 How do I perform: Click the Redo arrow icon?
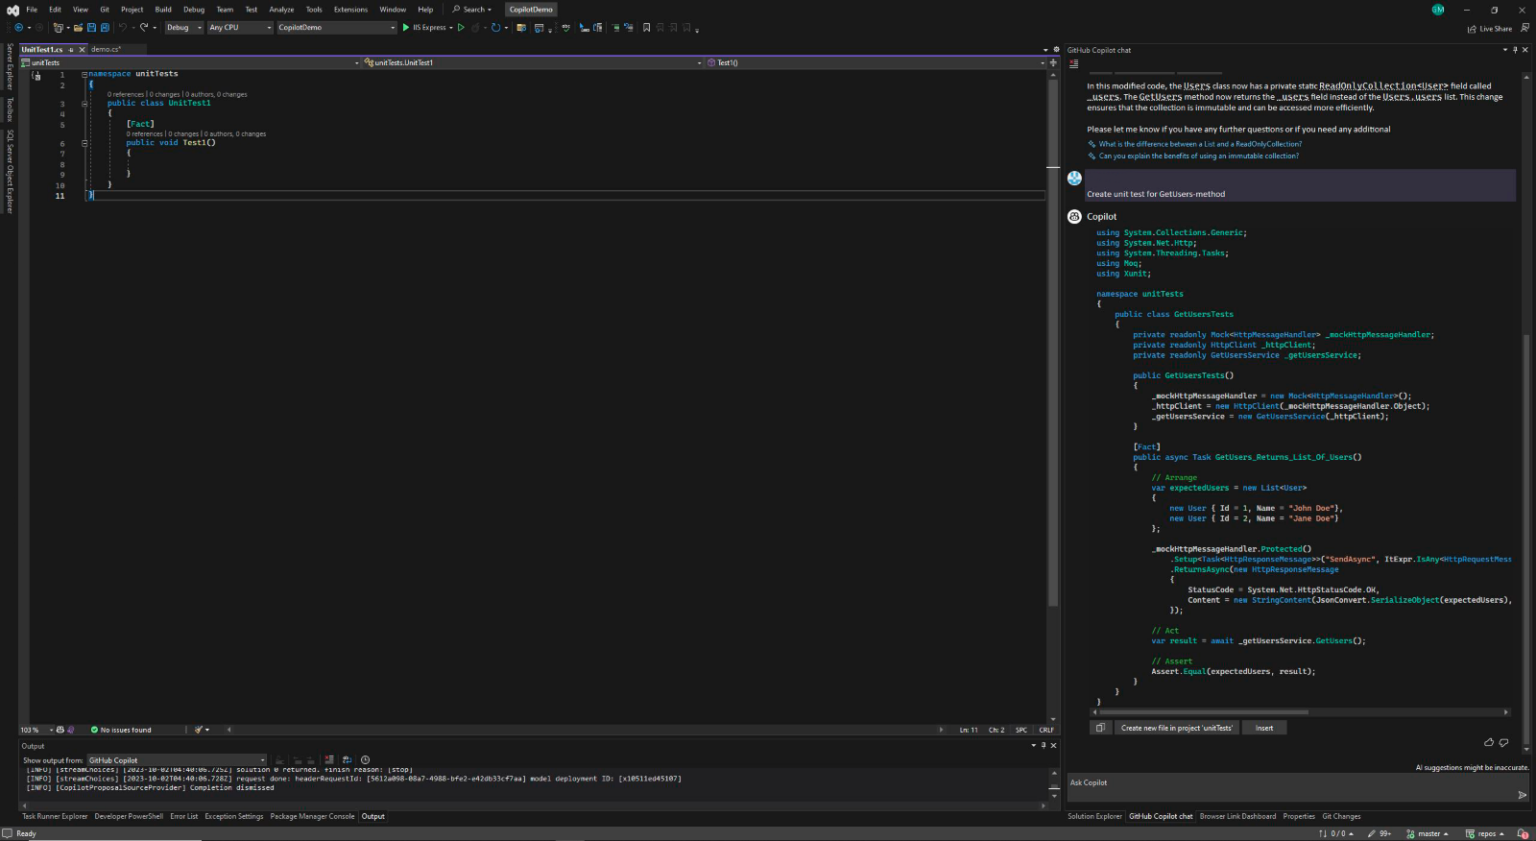click(144, 27)
